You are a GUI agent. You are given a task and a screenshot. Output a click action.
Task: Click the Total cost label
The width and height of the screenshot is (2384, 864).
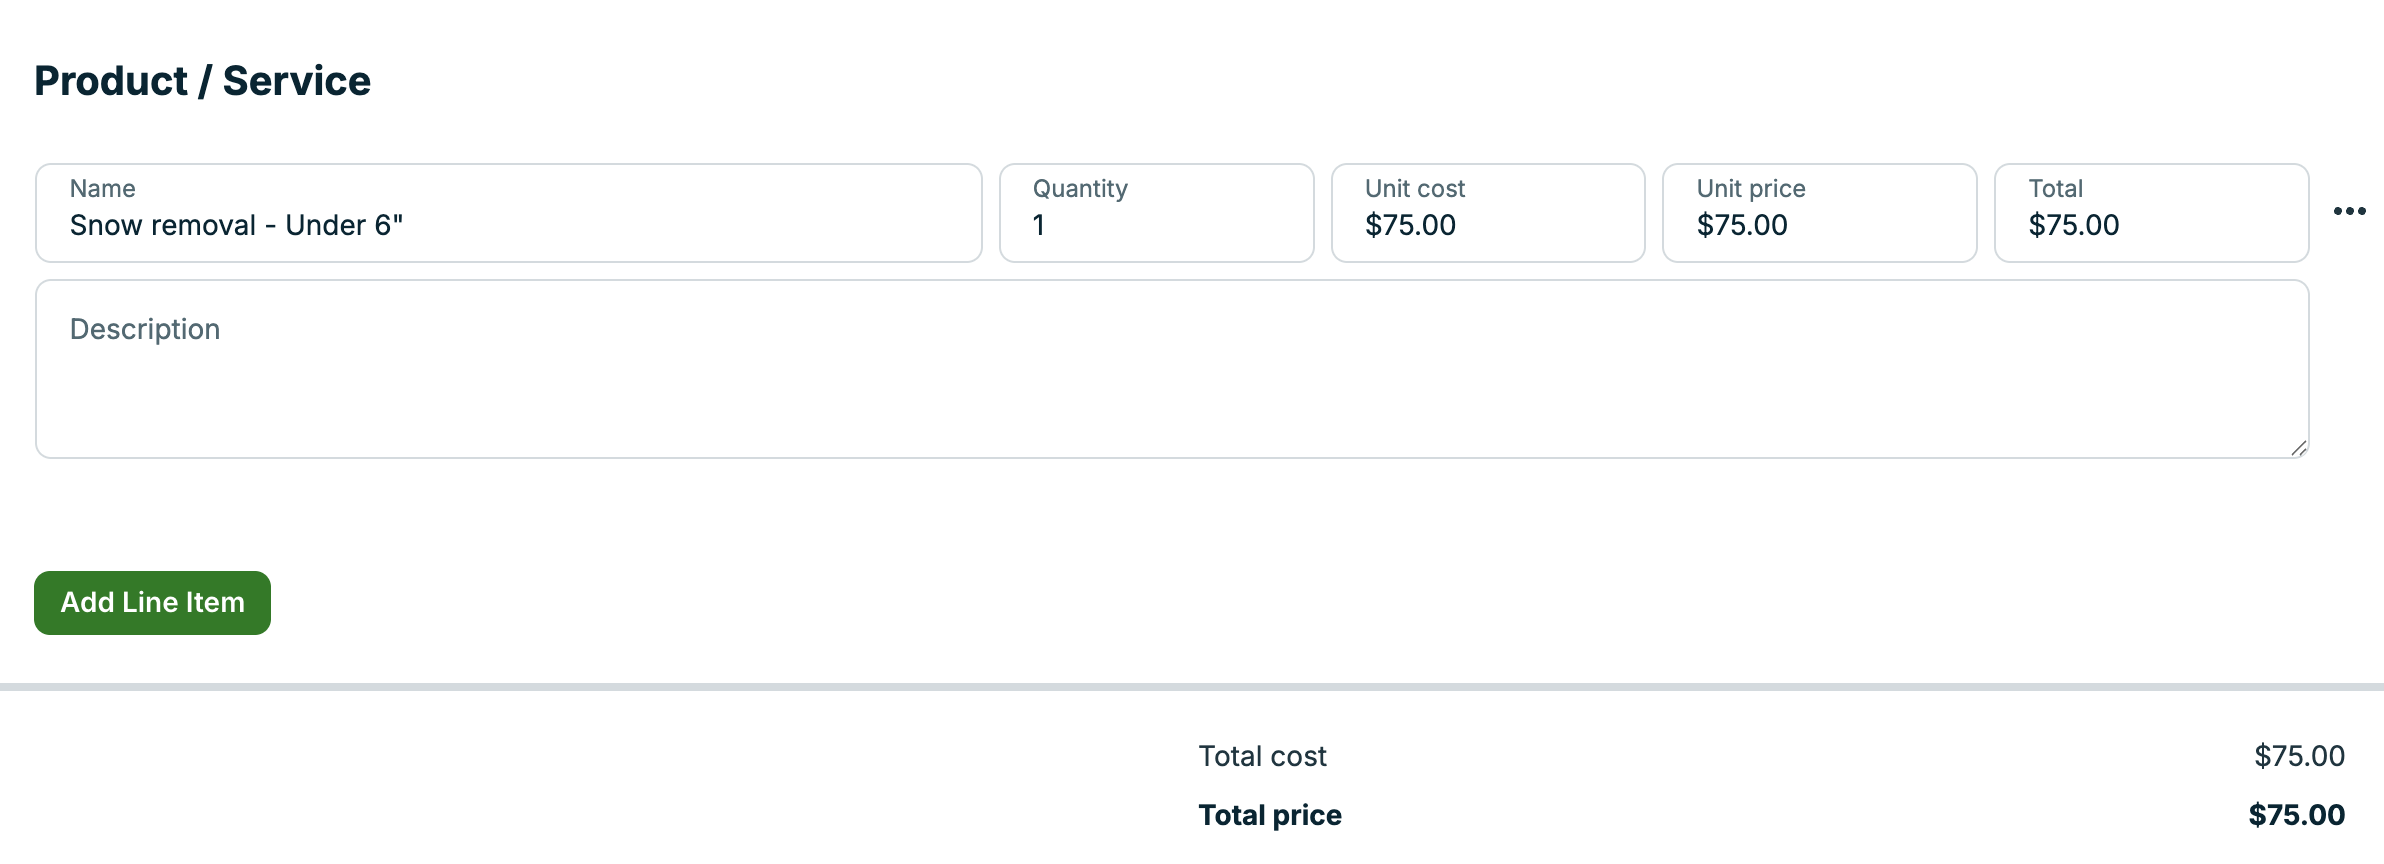[x=1263, y=756]
